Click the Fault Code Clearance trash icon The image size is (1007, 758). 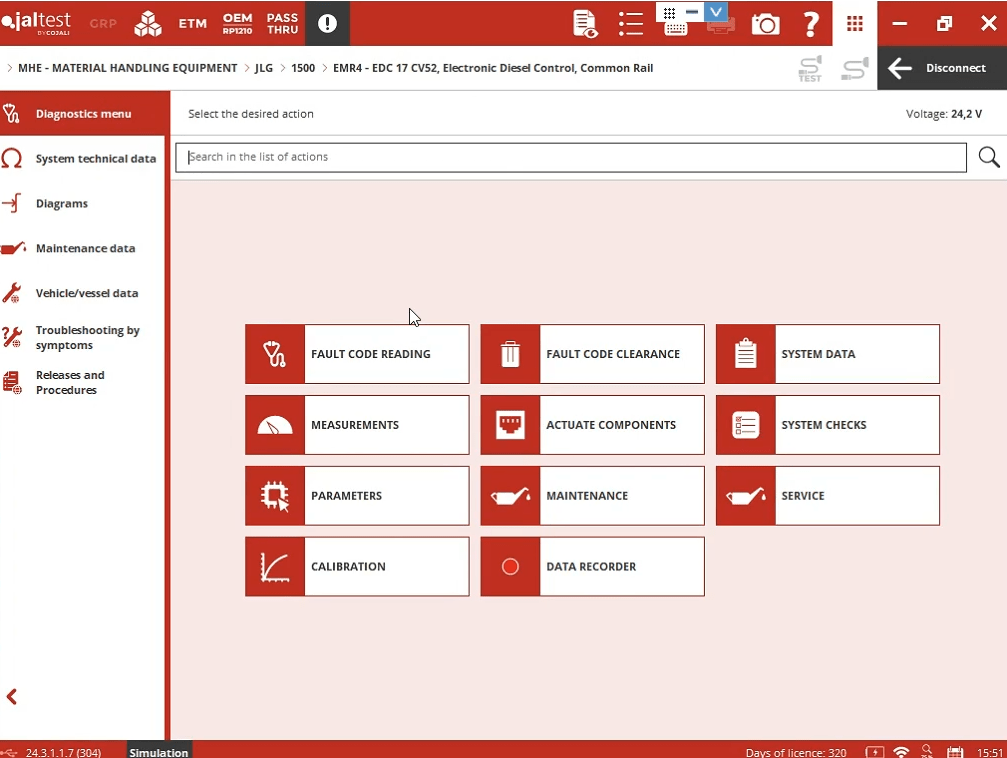pyautogui.click(x=510, y=354)
